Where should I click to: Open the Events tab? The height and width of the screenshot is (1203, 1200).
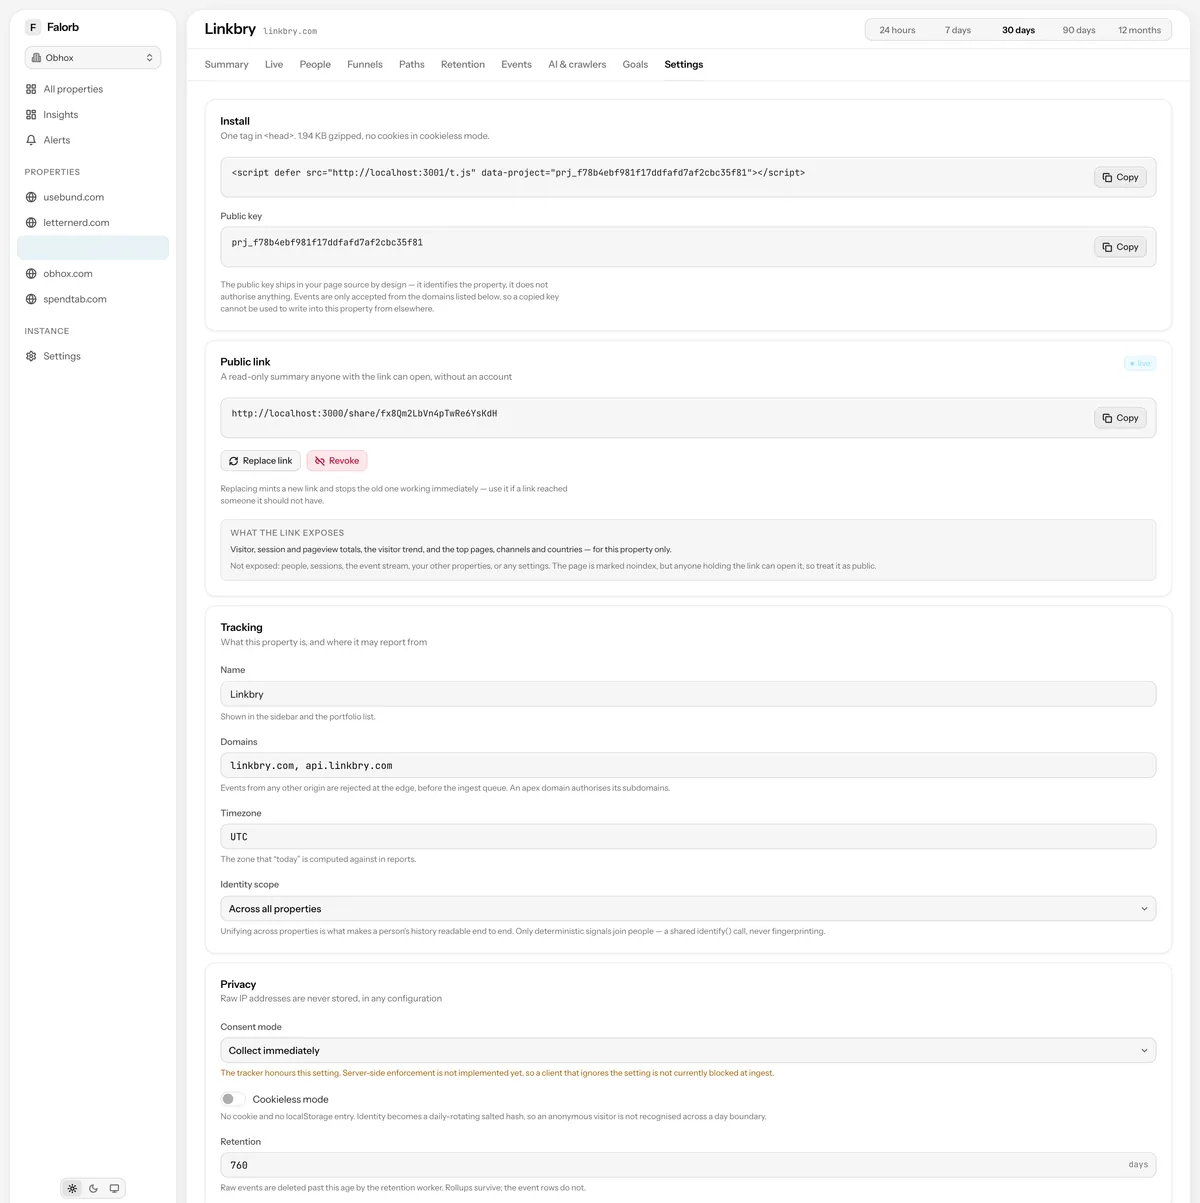pyautogui.click(x=517, y=64)
